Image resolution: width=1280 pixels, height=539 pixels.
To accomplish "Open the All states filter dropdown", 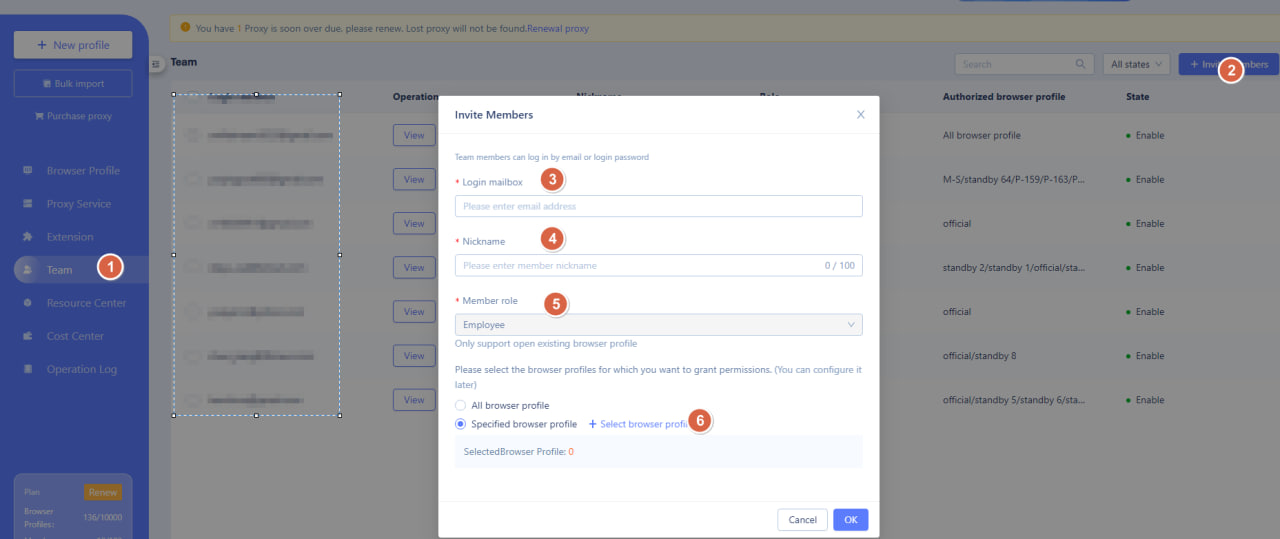I will 1137,64.
